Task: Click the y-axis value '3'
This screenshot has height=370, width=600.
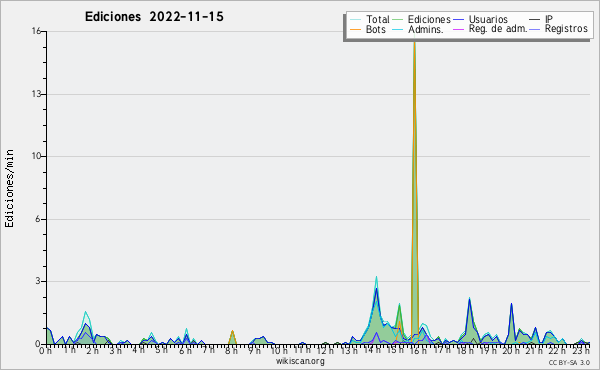Action: coord(38,281)
